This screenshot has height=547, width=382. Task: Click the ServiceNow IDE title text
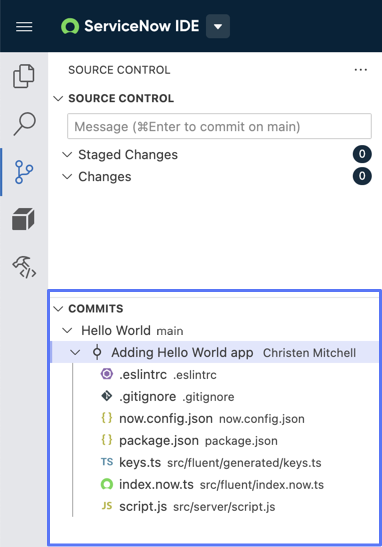pyautogui.click(x=142, y=26)
